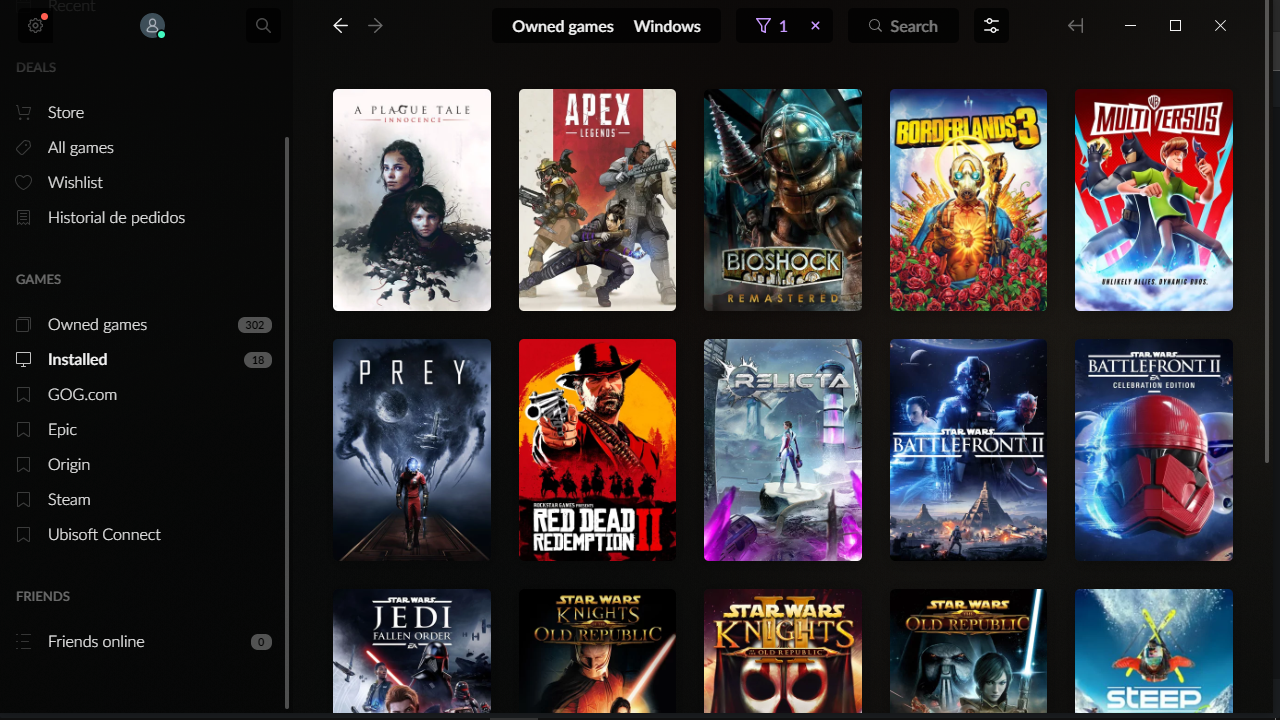Open Historial de pedidos

click(116, 217)
